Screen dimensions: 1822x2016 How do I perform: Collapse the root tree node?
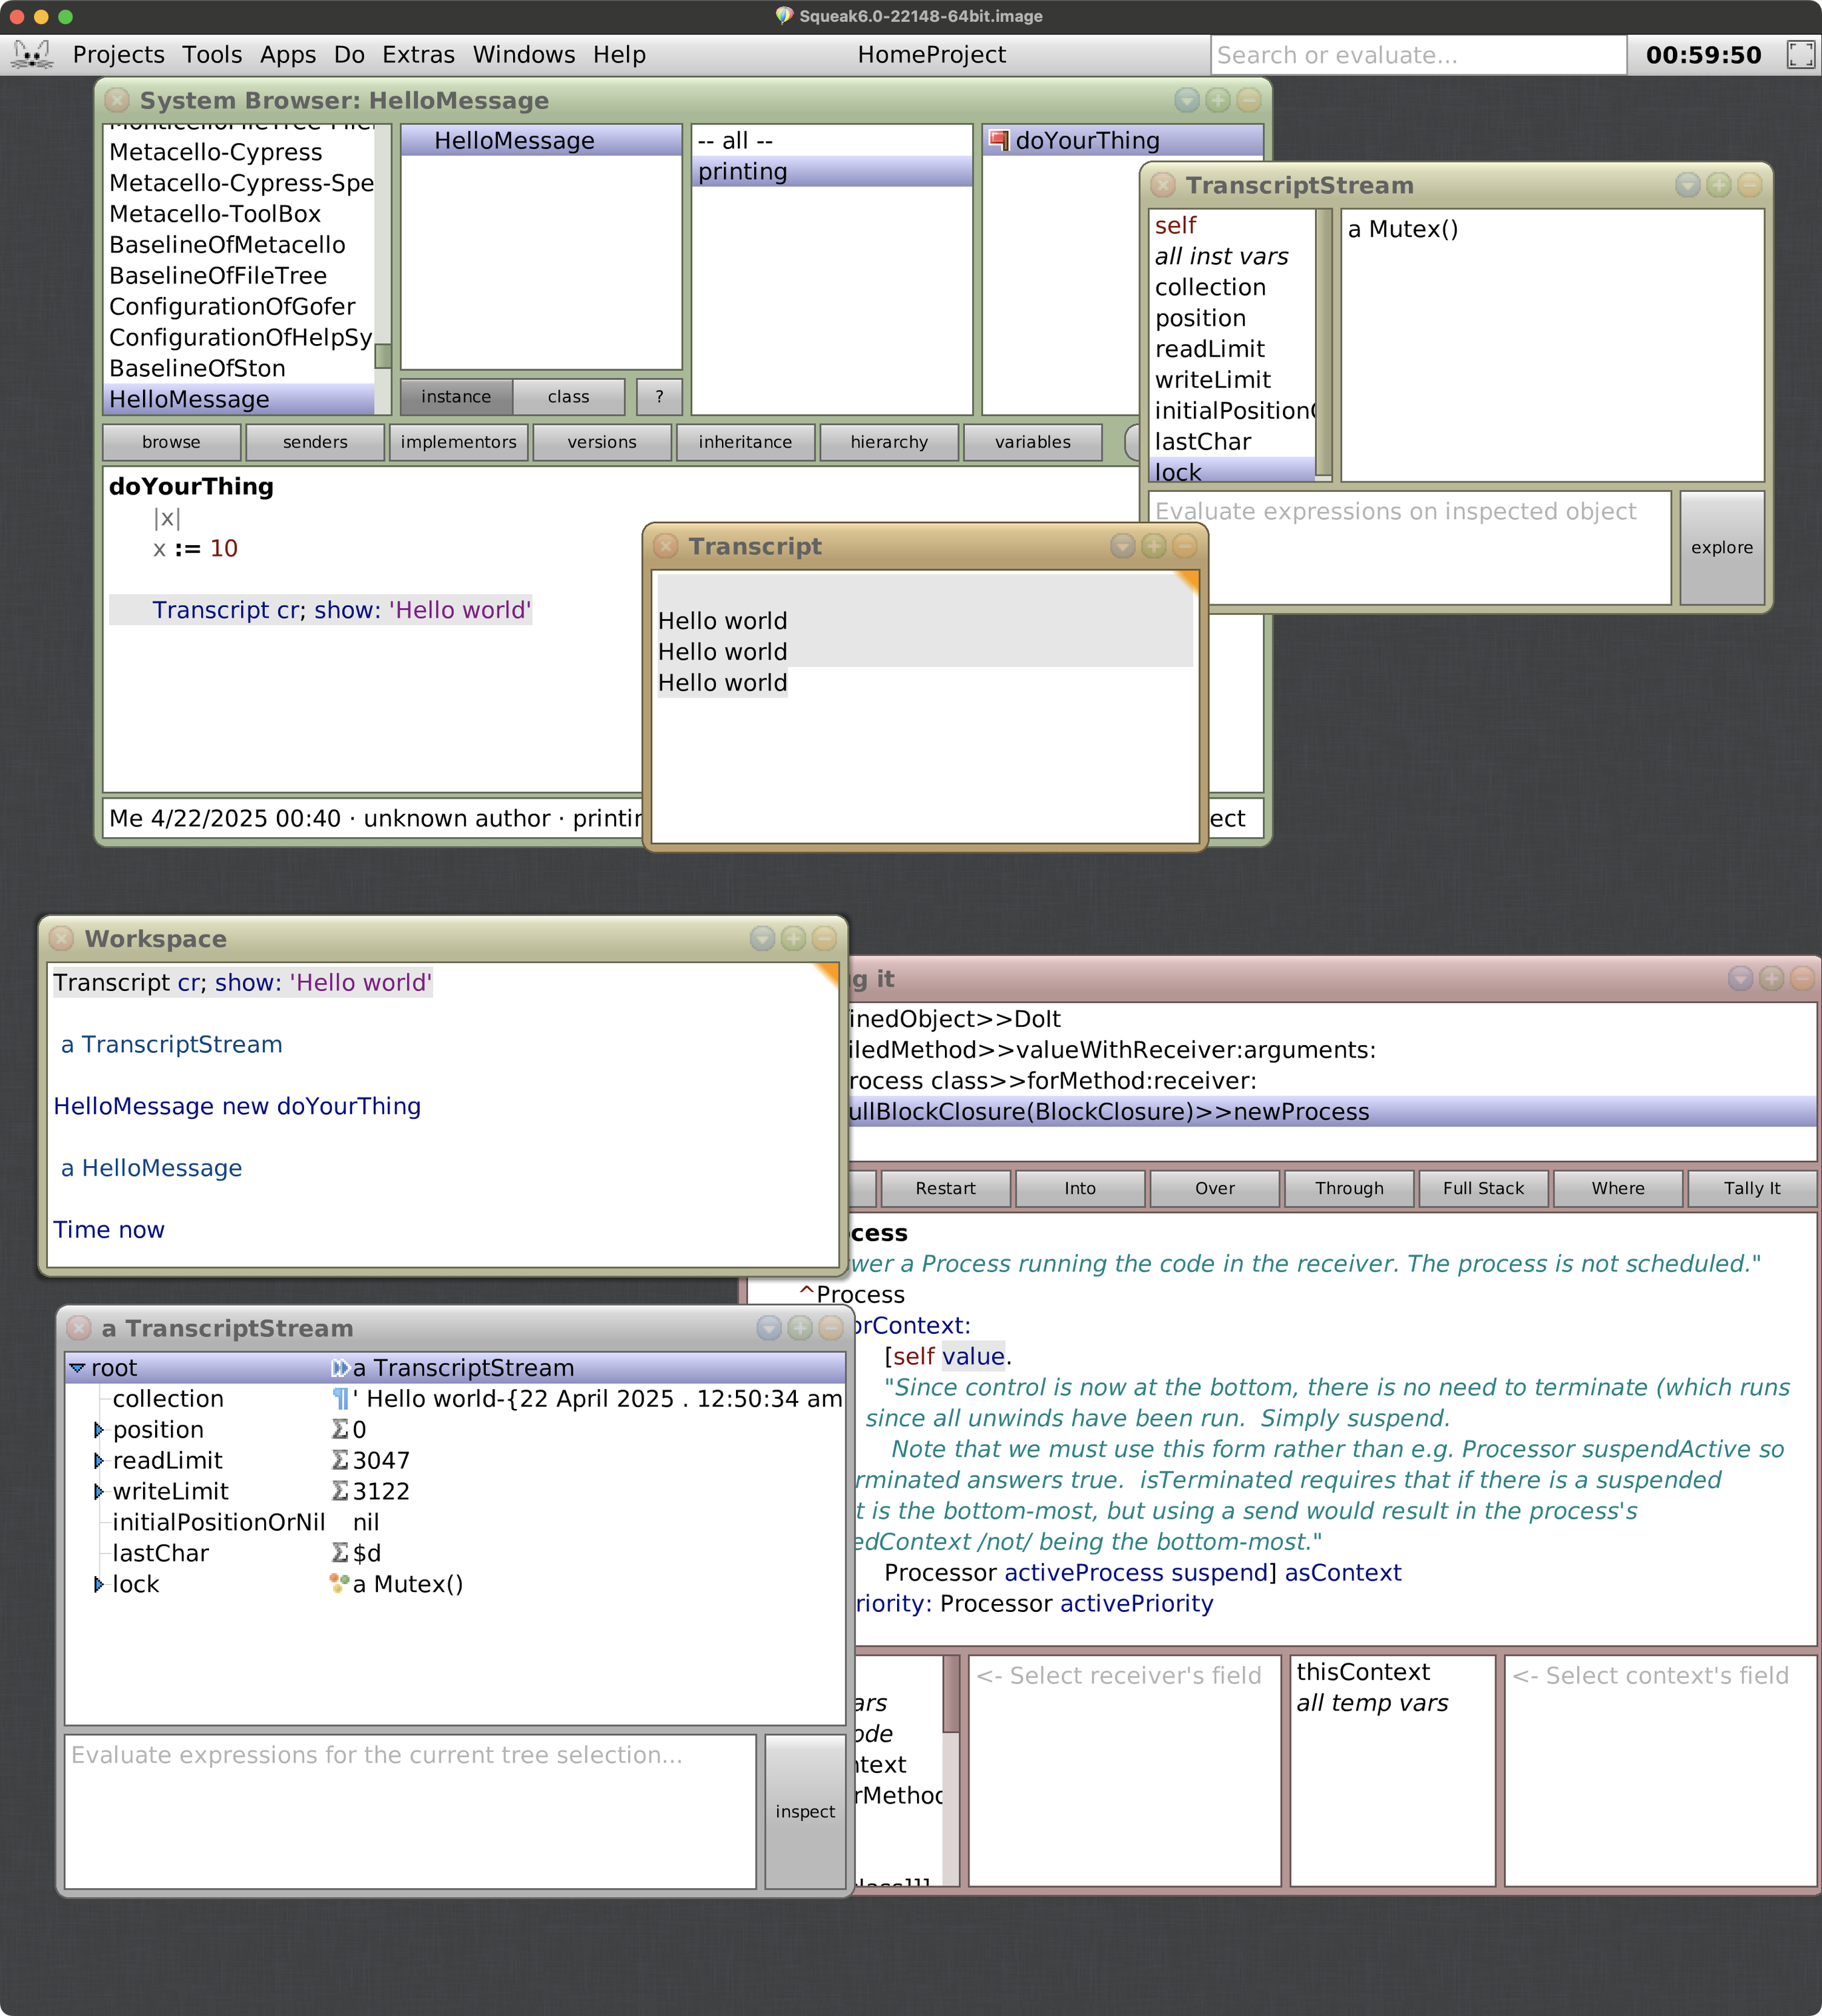pyautogui.click(x=77, y=1367)
